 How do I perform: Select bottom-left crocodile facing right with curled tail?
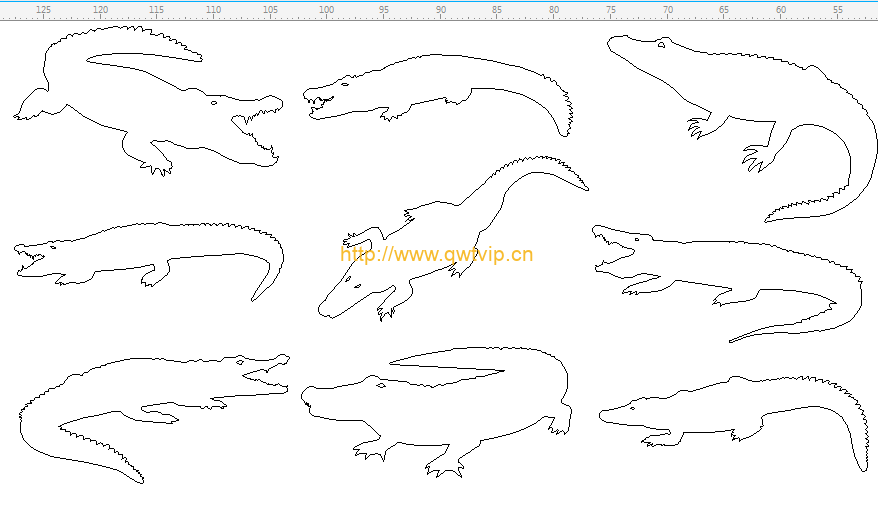(x=155, y=418)
